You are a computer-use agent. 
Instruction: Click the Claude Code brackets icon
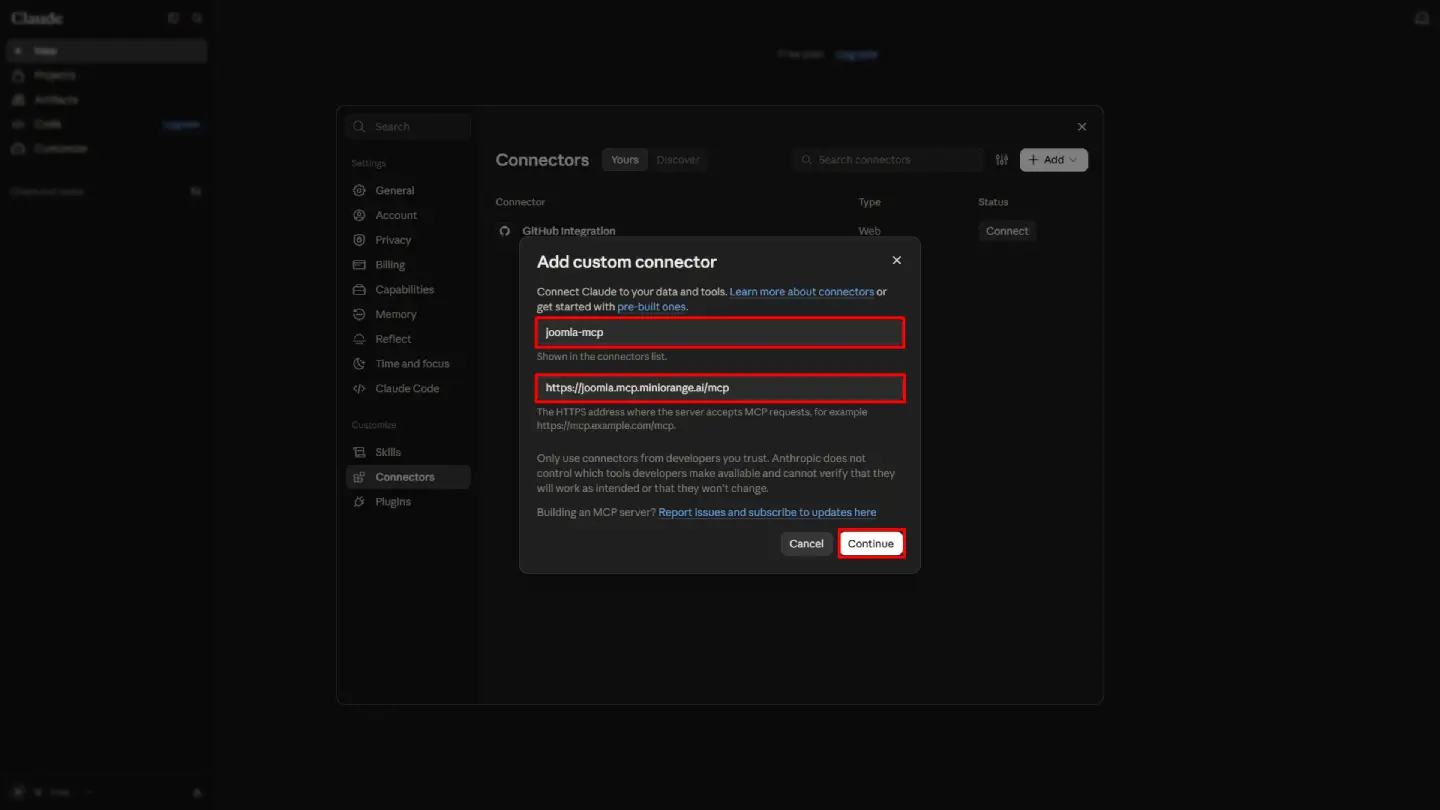[x=359, y=389]
